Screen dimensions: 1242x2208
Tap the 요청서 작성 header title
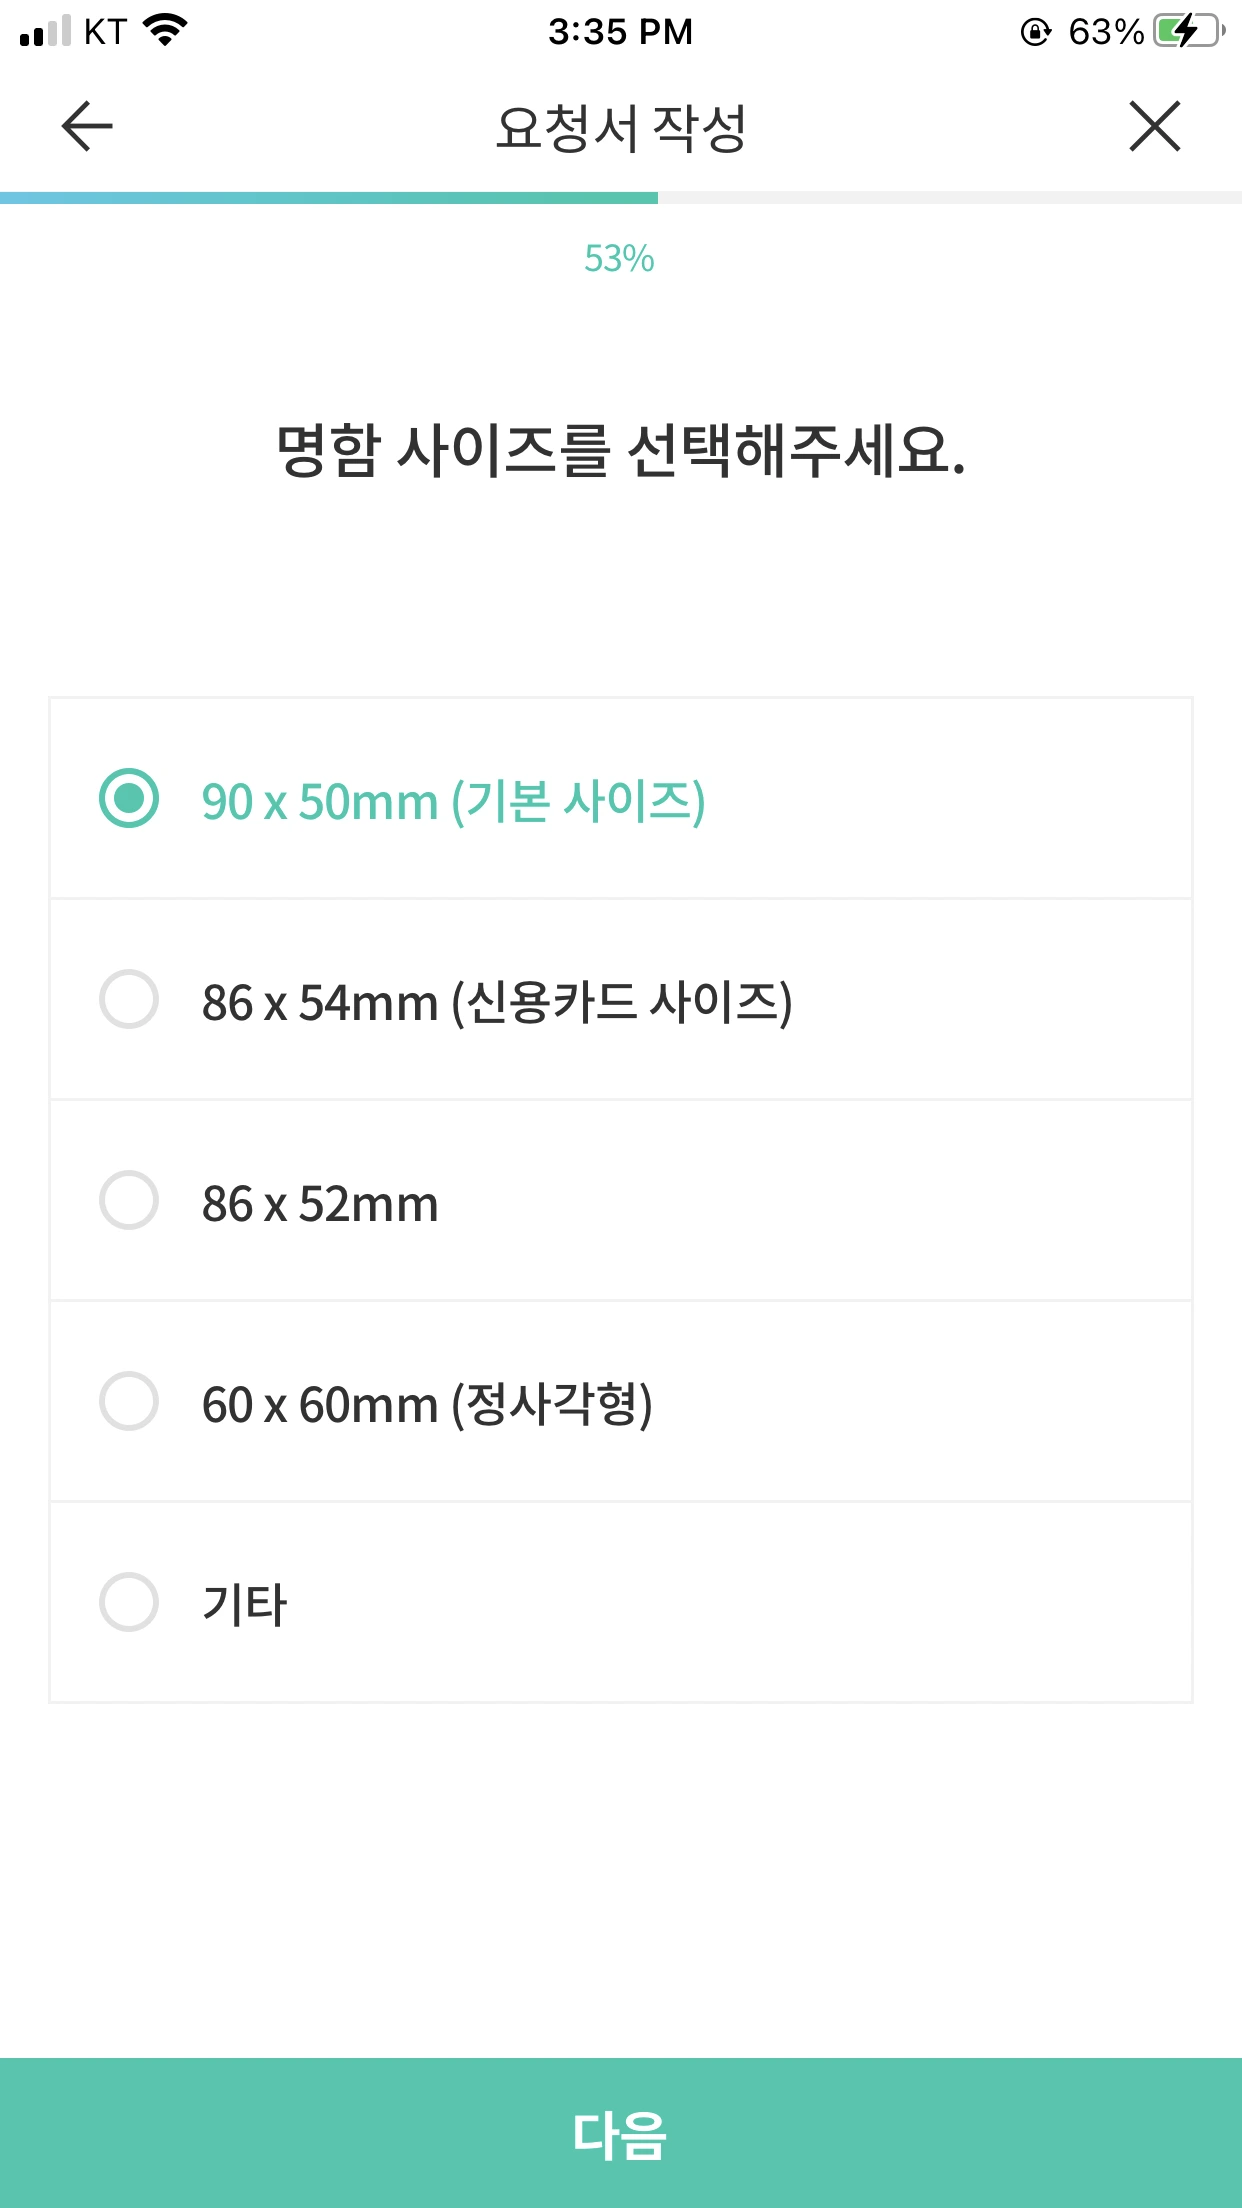(x=621, y=128)
